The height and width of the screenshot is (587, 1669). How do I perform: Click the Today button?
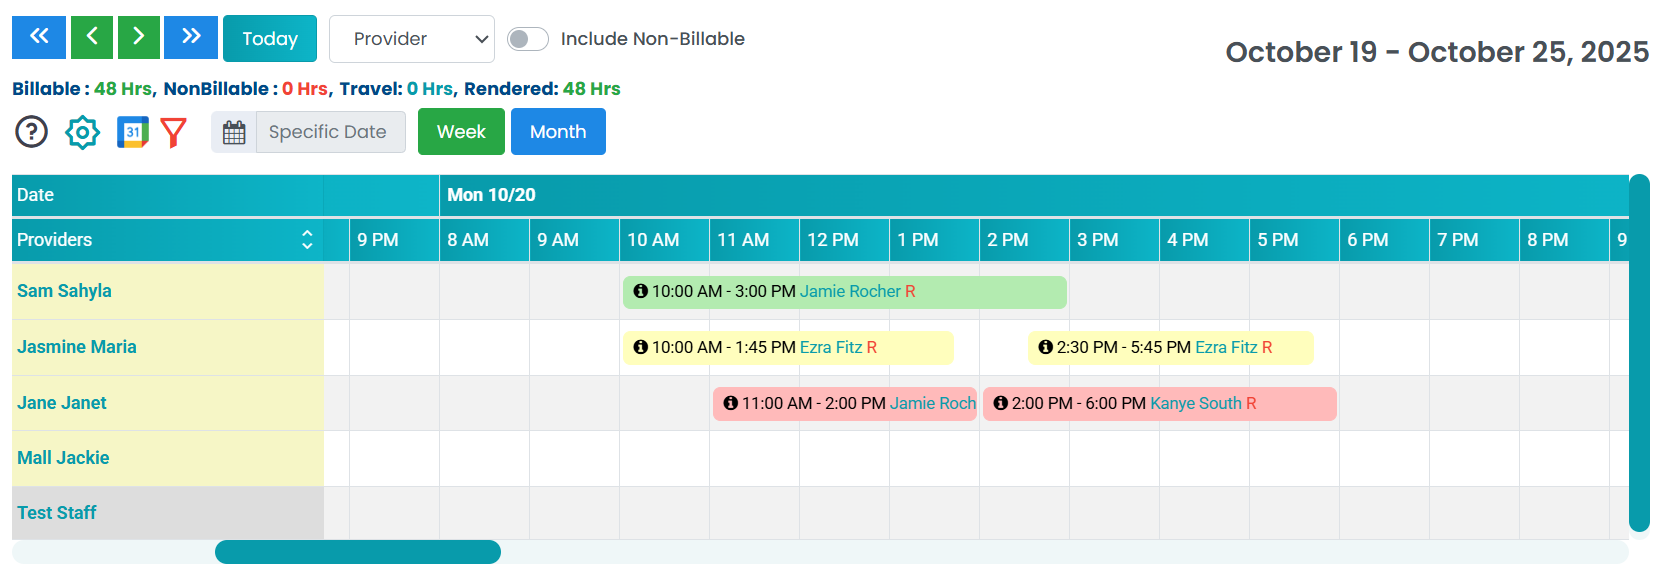(270, 39)
